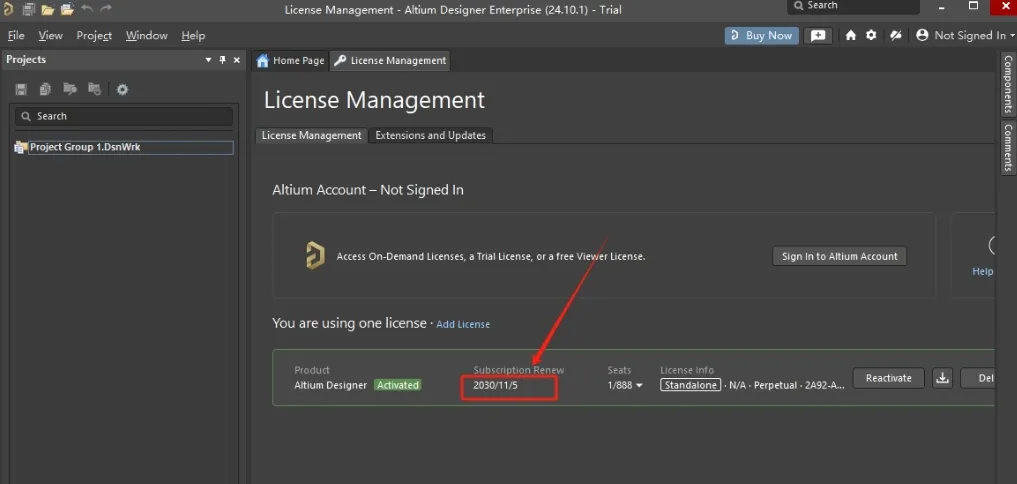Click the Open Project folder icon
The image size is (1017, 484).
point(67,9)
